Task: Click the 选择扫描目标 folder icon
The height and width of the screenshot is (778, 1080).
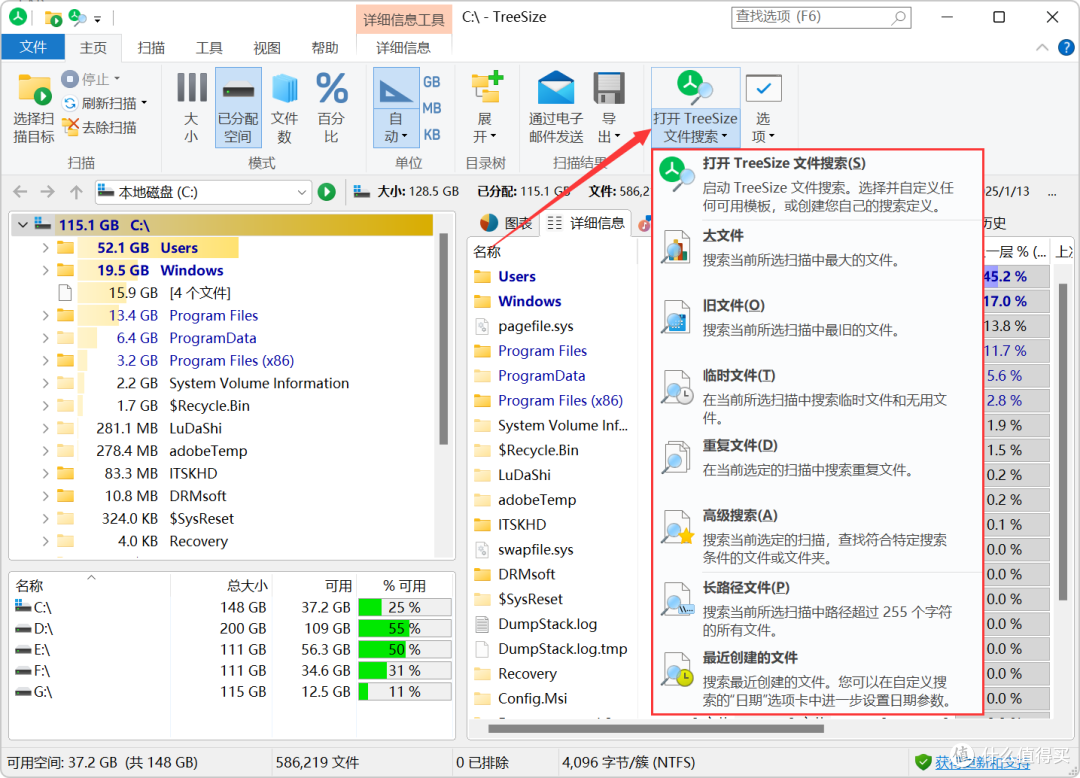Action: point(34,90)
